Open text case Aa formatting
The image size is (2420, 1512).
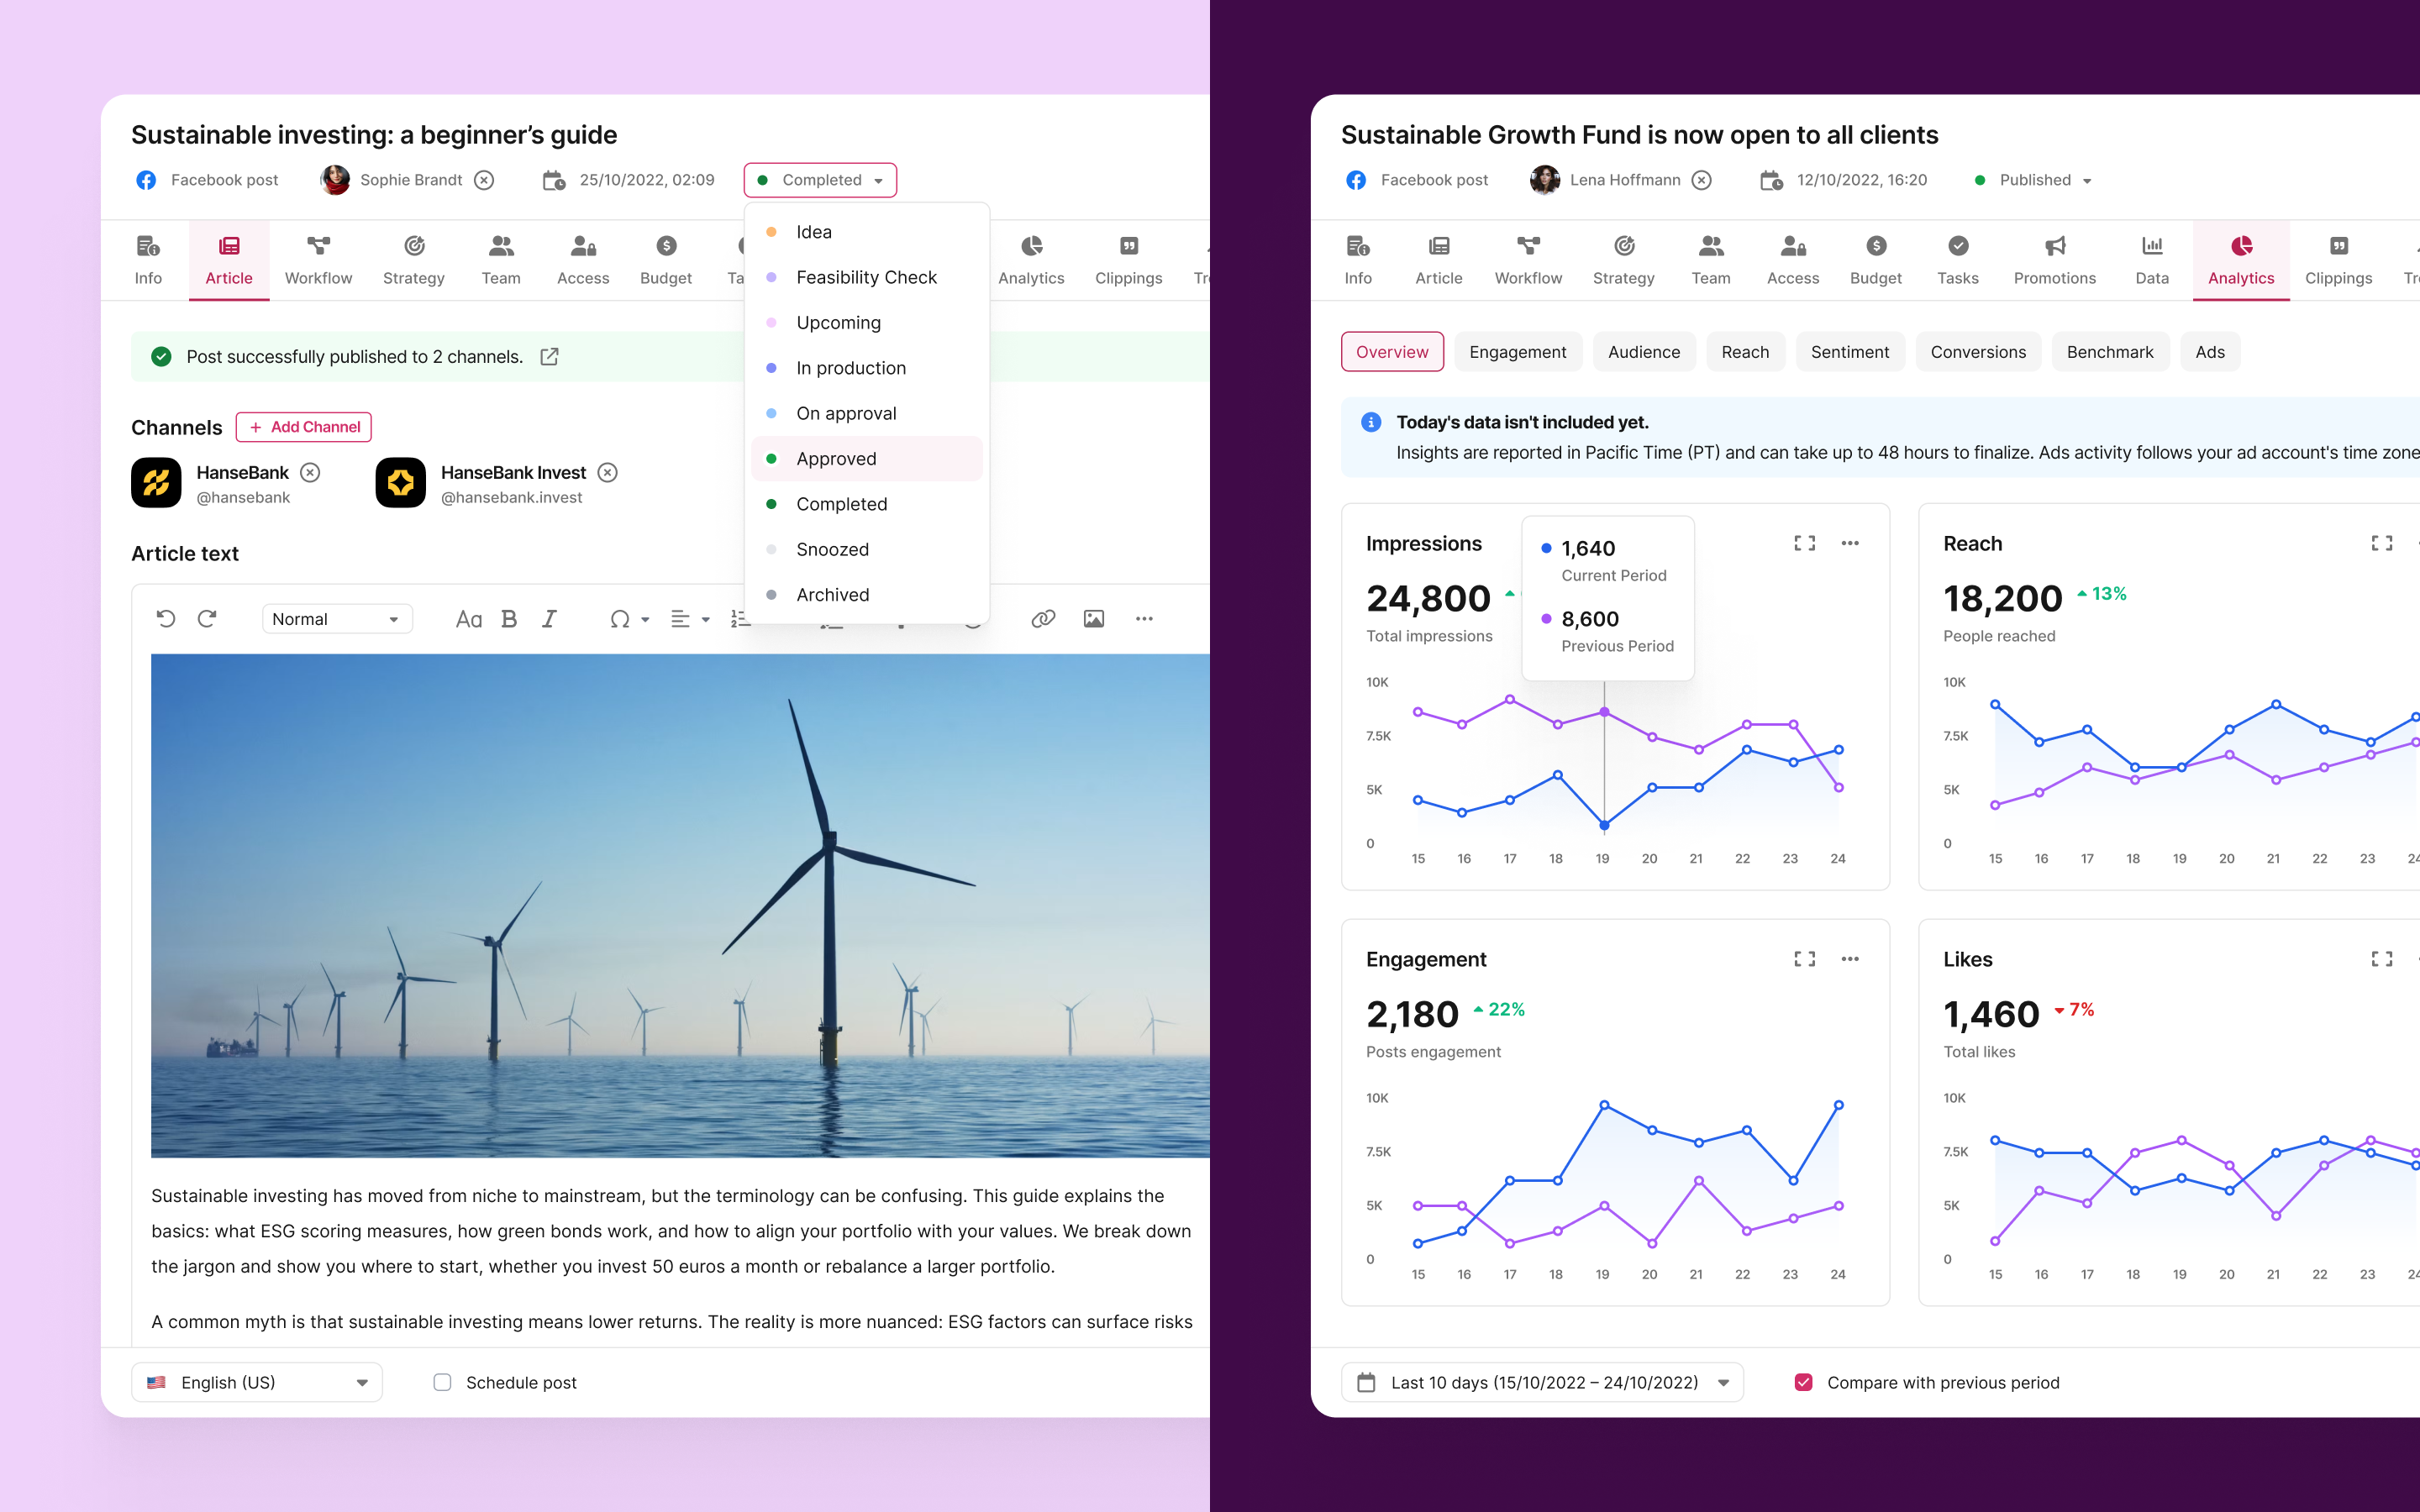click(468, 619)
